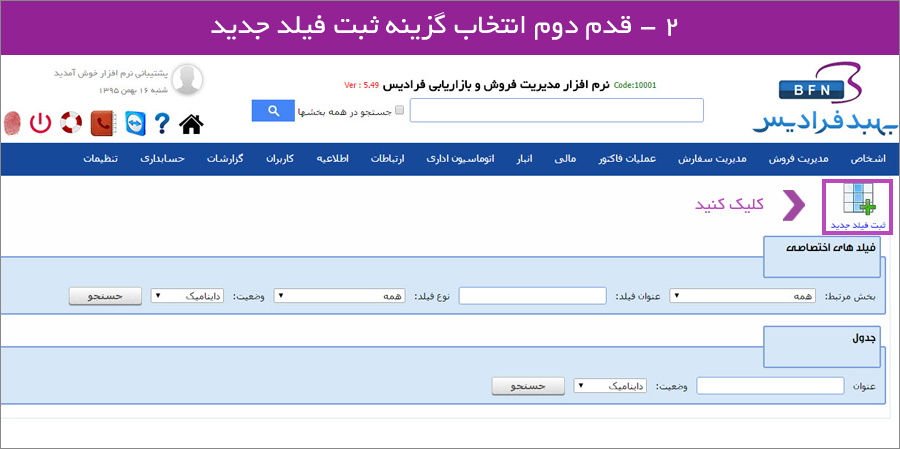Screen dimensions: 900x449
Task: Launch the TeamViewer remote support icon
Action: (x=130, y=123)
